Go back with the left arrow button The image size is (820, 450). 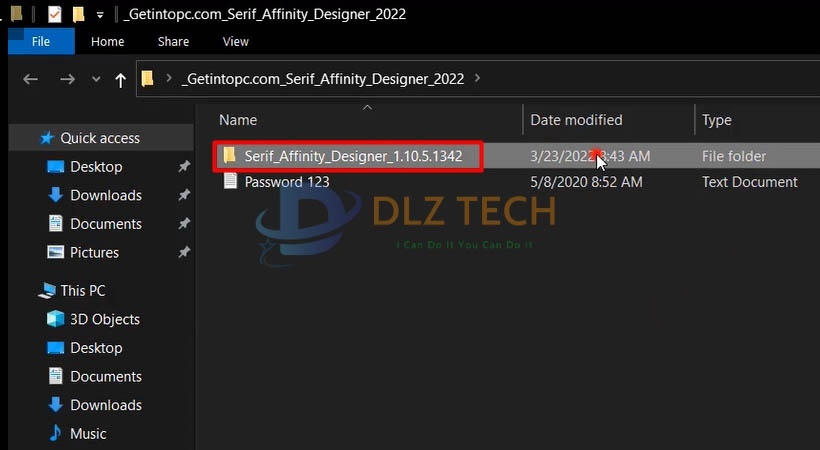(x=30, y=80)
